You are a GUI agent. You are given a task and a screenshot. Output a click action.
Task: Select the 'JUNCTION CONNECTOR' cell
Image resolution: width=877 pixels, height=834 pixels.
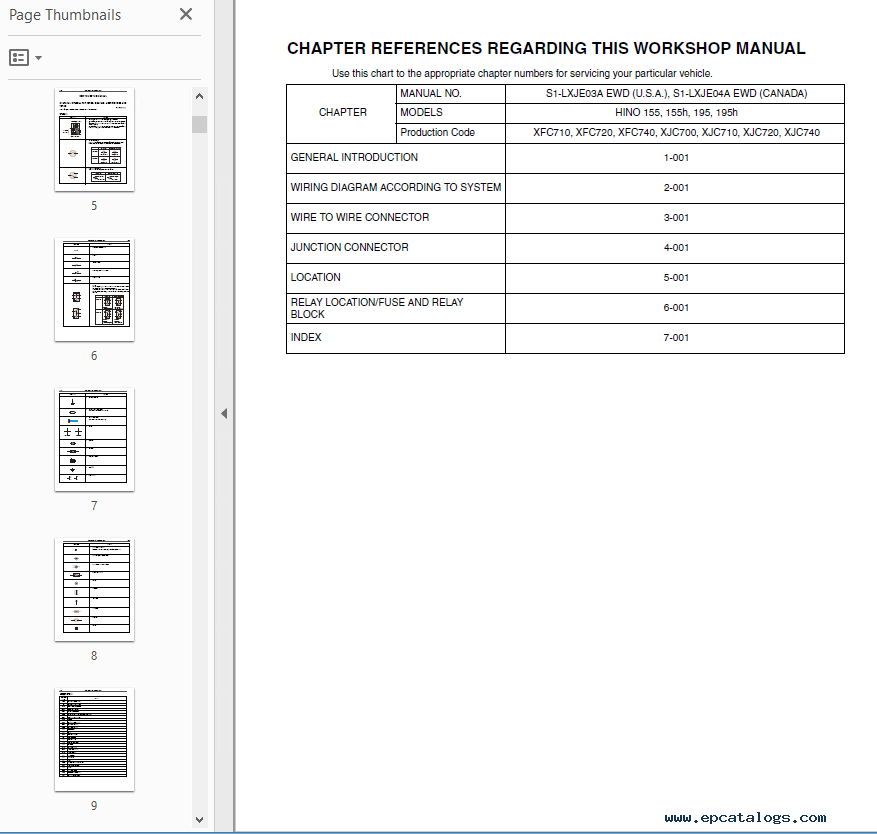tap(396, 248)
